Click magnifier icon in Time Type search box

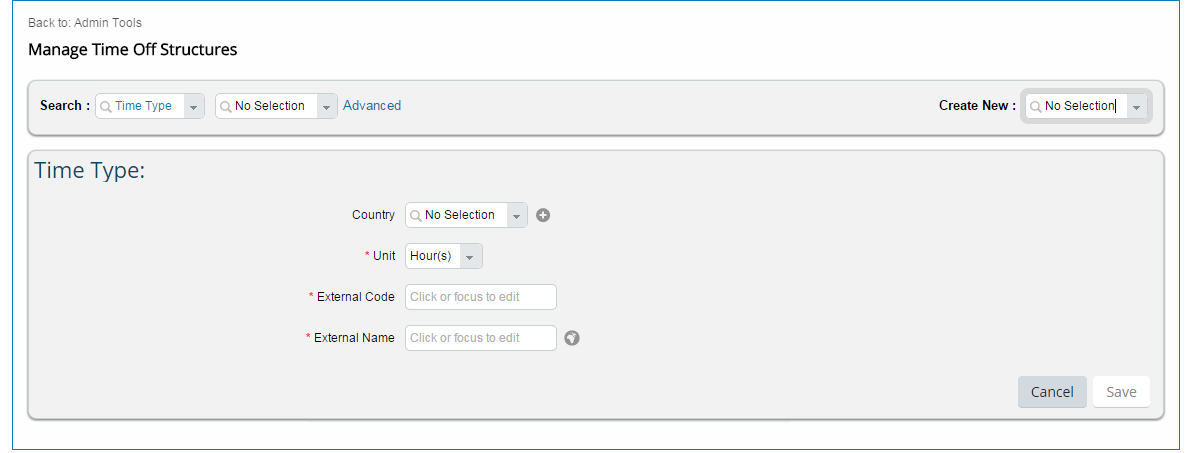[106, 106]
